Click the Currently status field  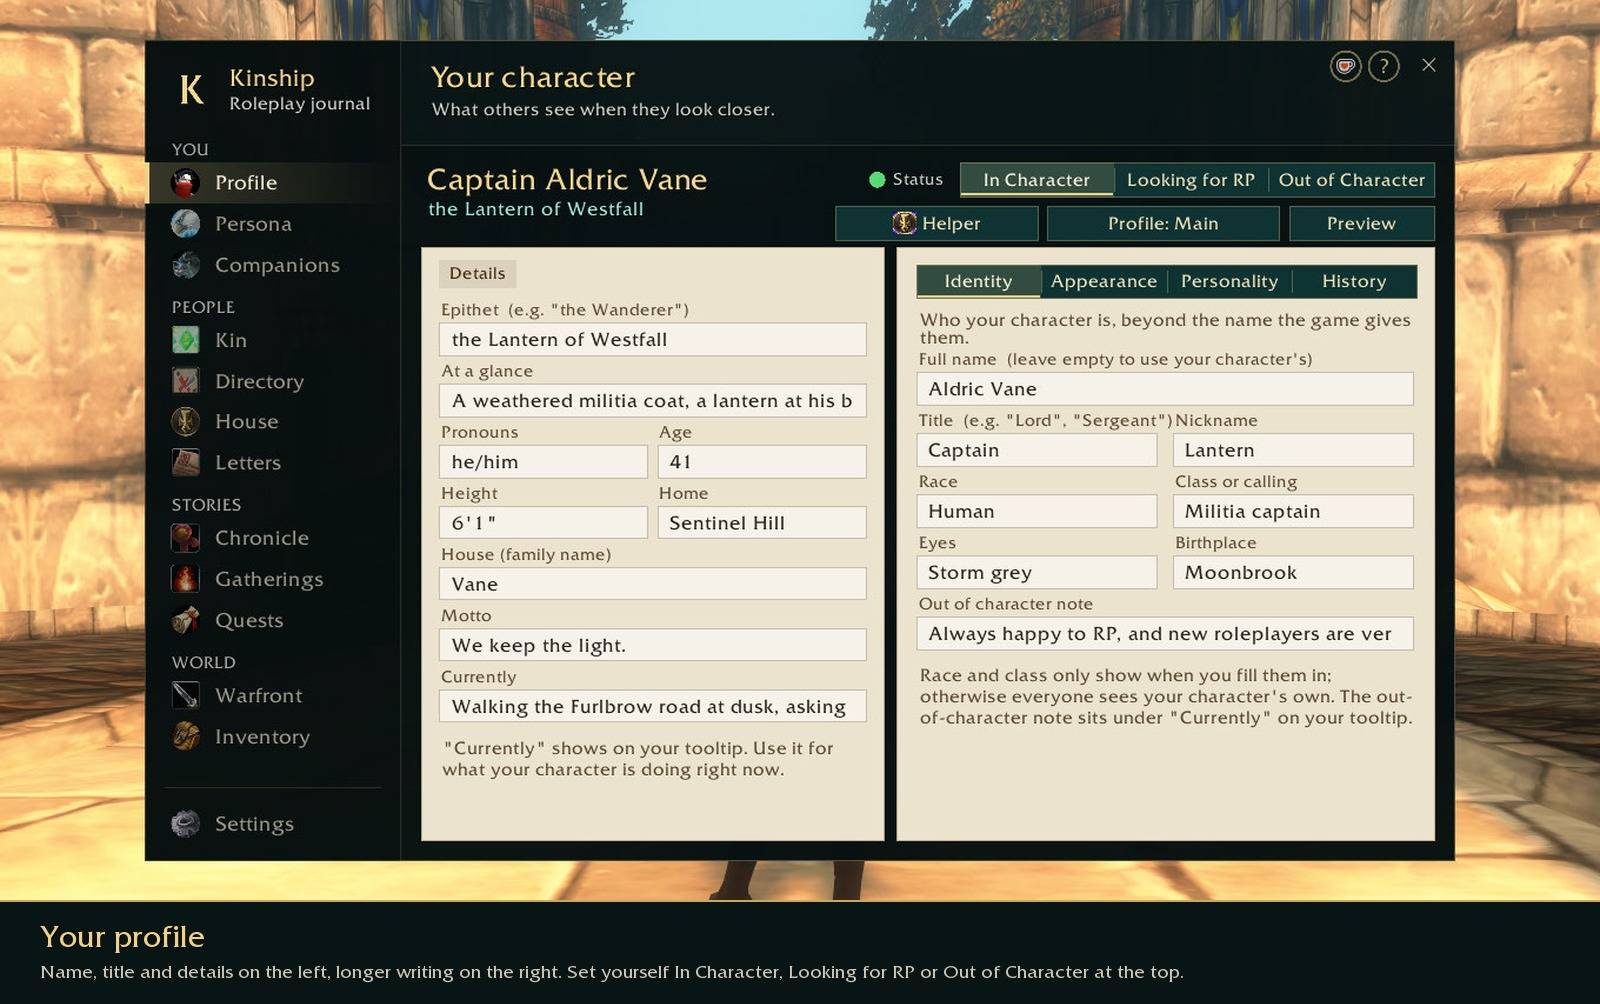pyautogui.click(x=653, y=706)
